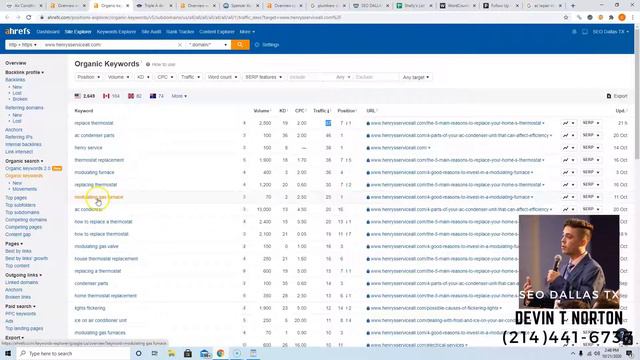The width and height of the screenshot is (640, 360).
Task: Sort by Volume column header
Action: (x=262, y=111)
